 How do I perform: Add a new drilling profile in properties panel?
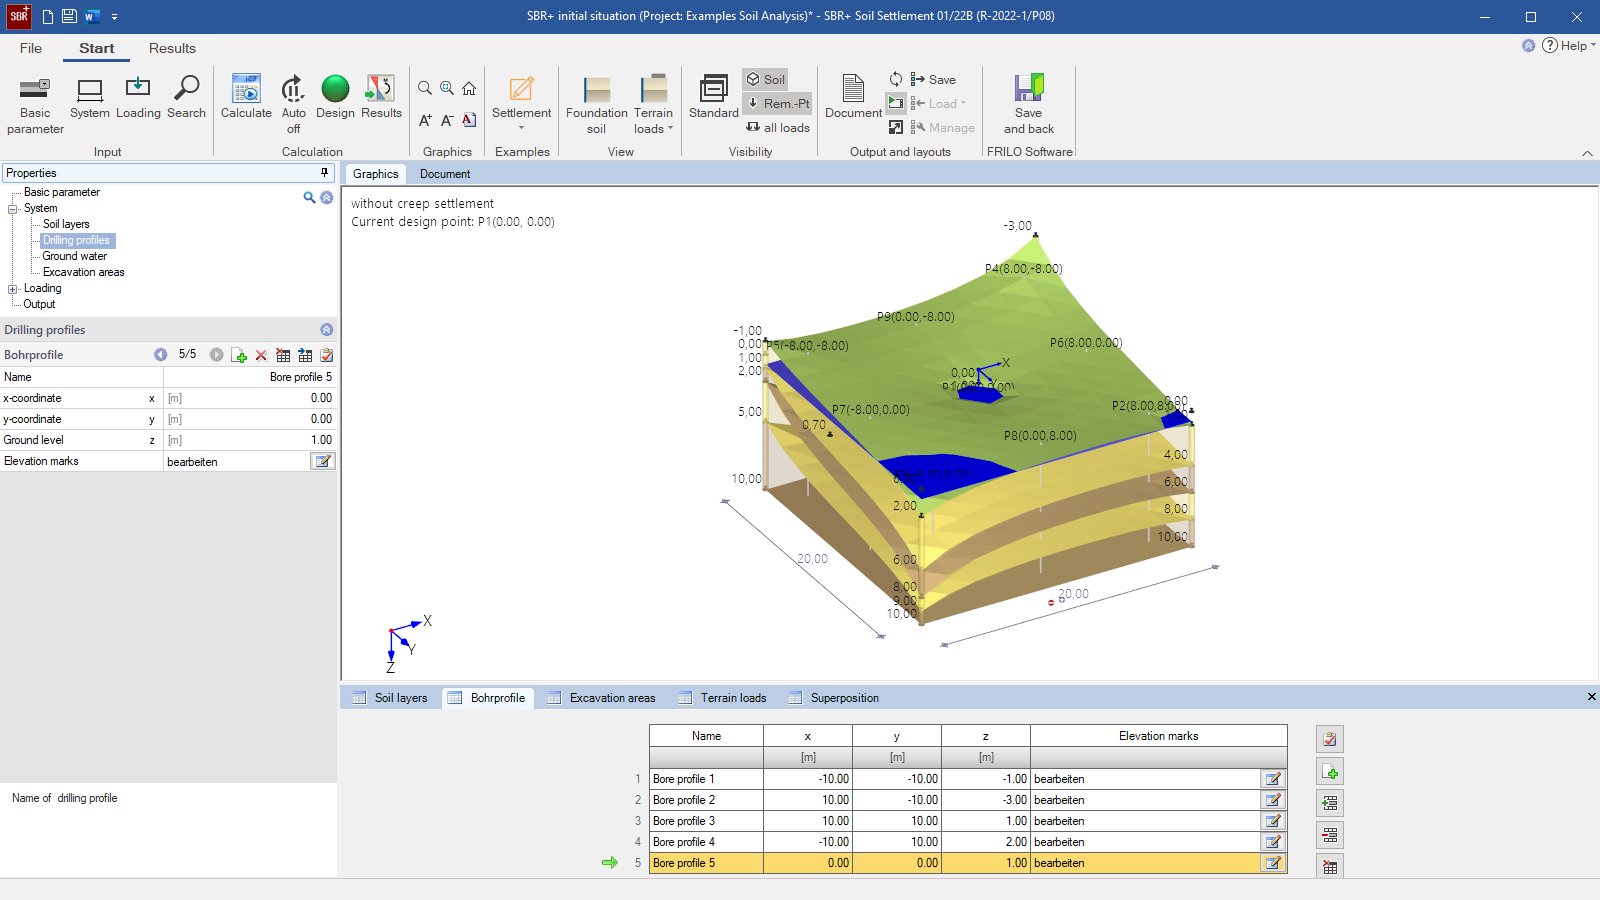[239, 355]
